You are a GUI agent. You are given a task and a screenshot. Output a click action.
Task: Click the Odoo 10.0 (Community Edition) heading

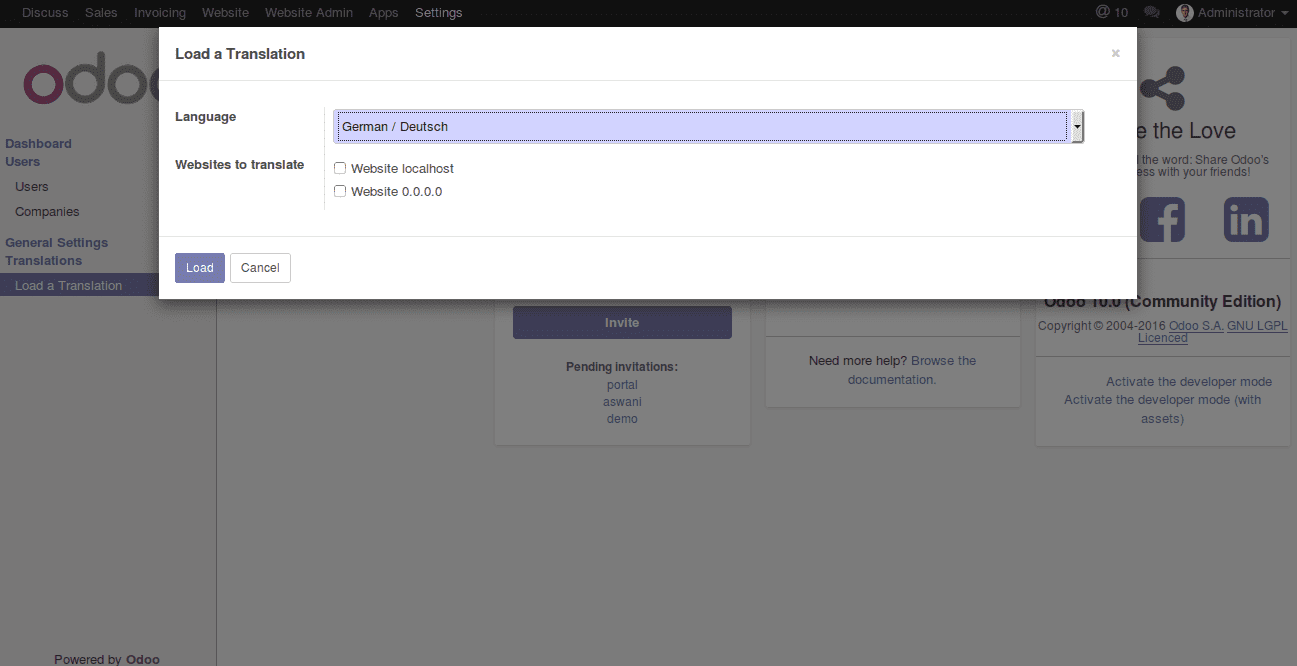1162,302
